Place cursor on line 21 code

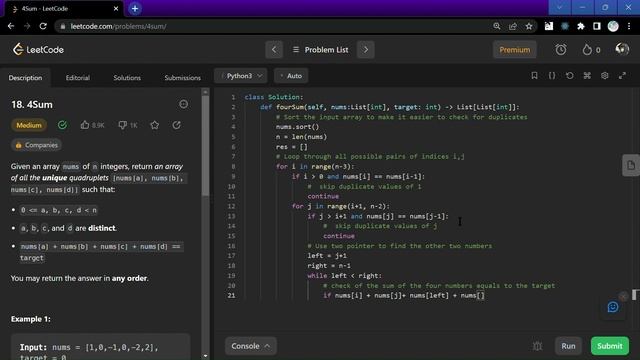click(x=404, y=296)
